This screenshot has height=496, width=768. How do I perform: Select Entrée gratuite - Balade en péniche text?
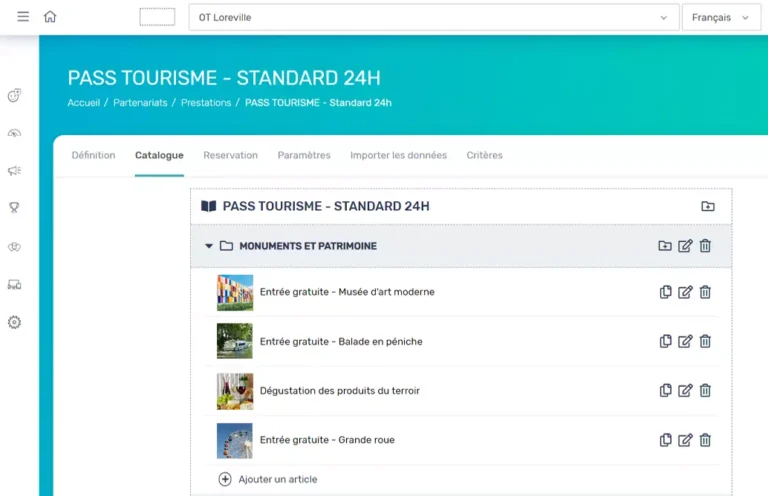[341, 341]
